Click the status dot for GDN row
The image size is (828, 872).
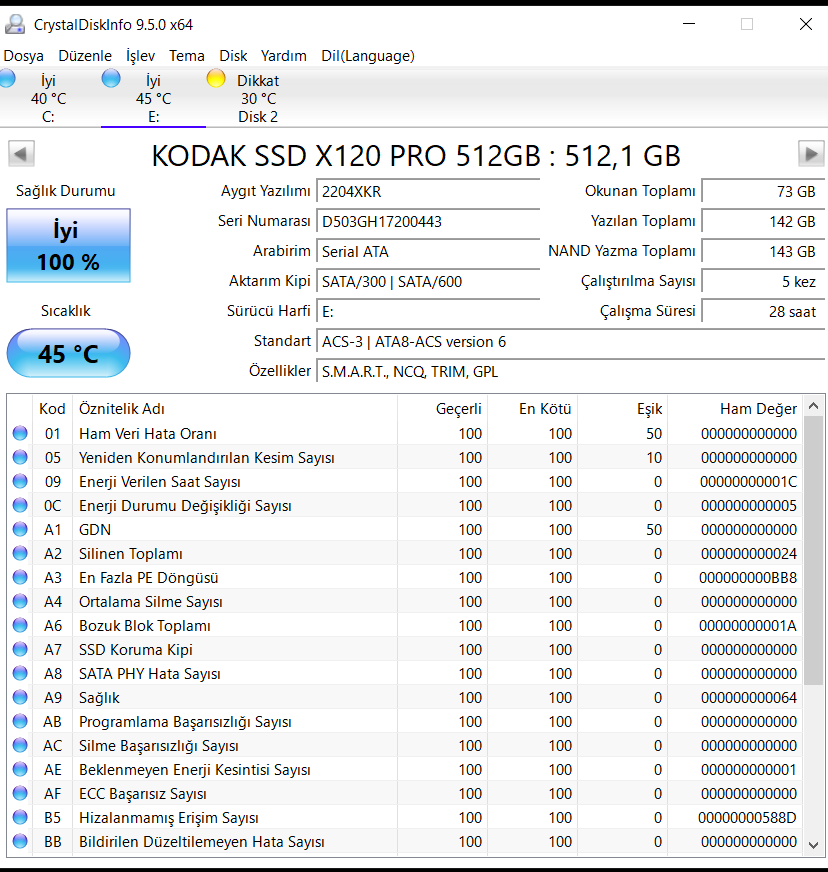click(x=20, y=529)
